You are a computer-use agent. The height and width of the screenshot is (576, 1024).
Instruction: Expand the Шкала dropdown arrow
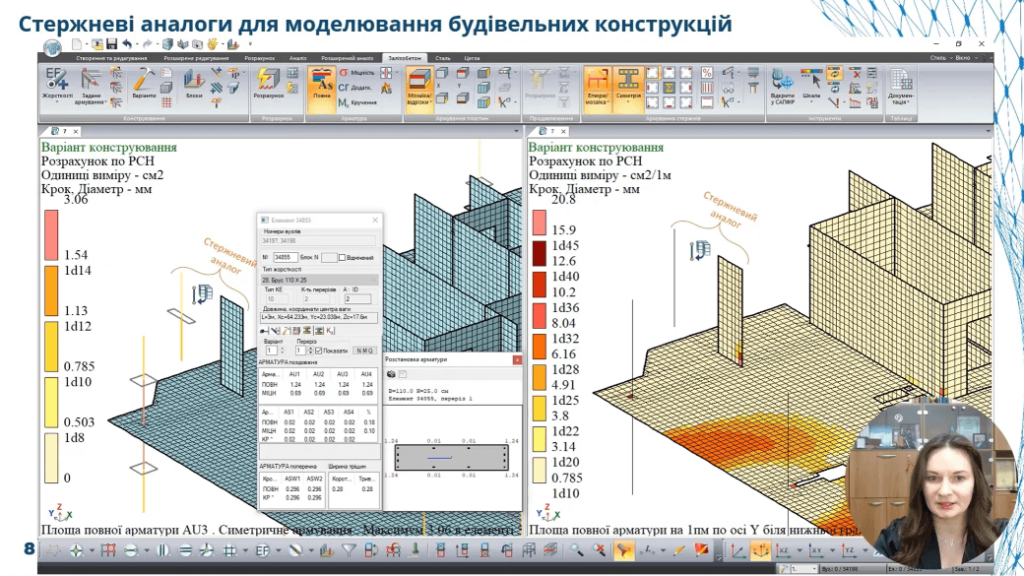click(810, 103)
